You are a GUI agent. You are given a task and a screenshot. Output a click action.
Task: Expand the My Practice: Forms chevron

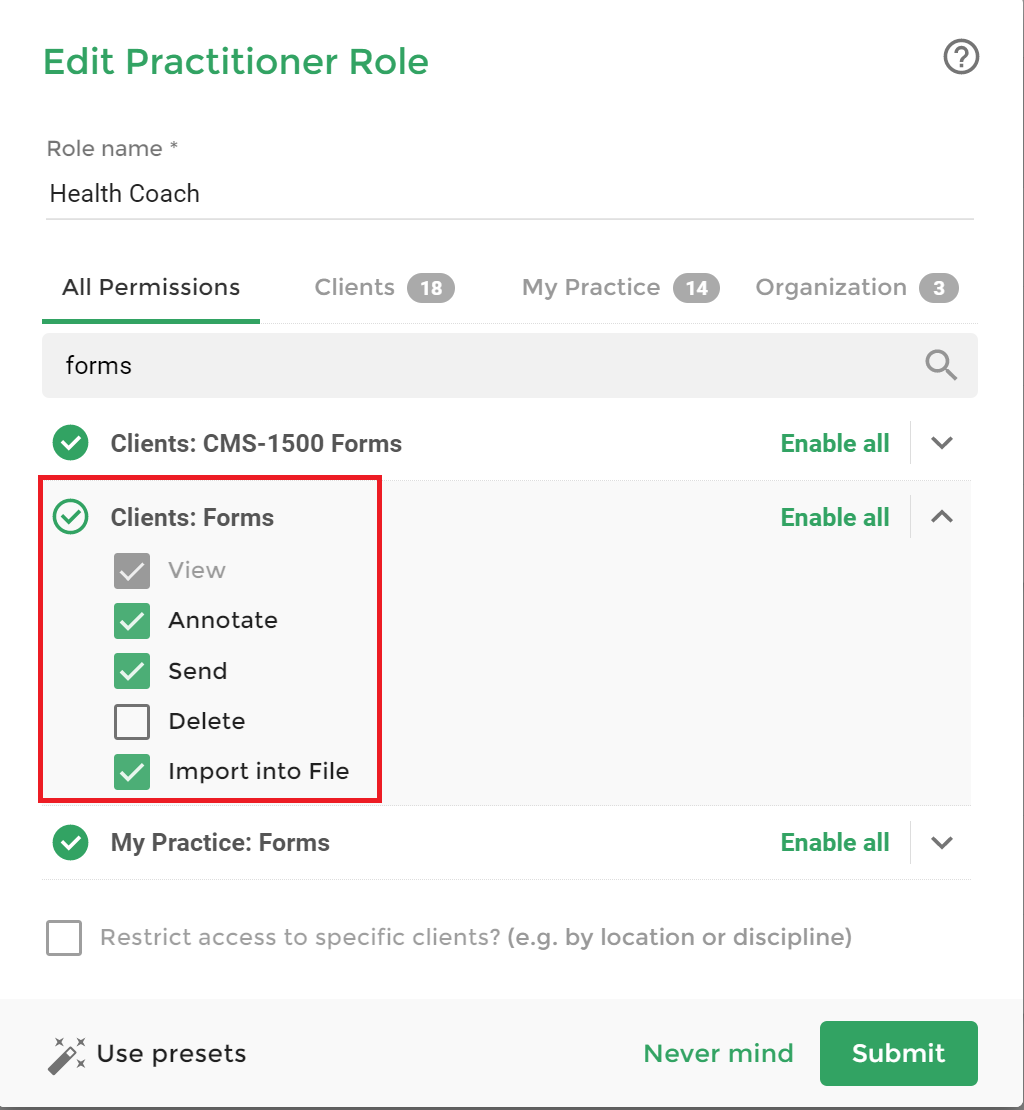coord(941,842)
